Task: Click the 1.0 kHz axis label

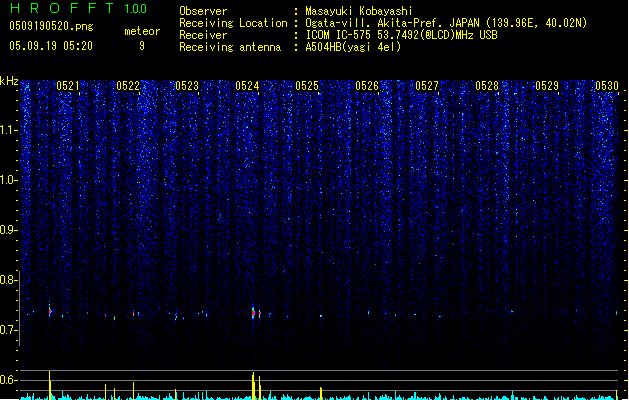Action: coord(9,180)
